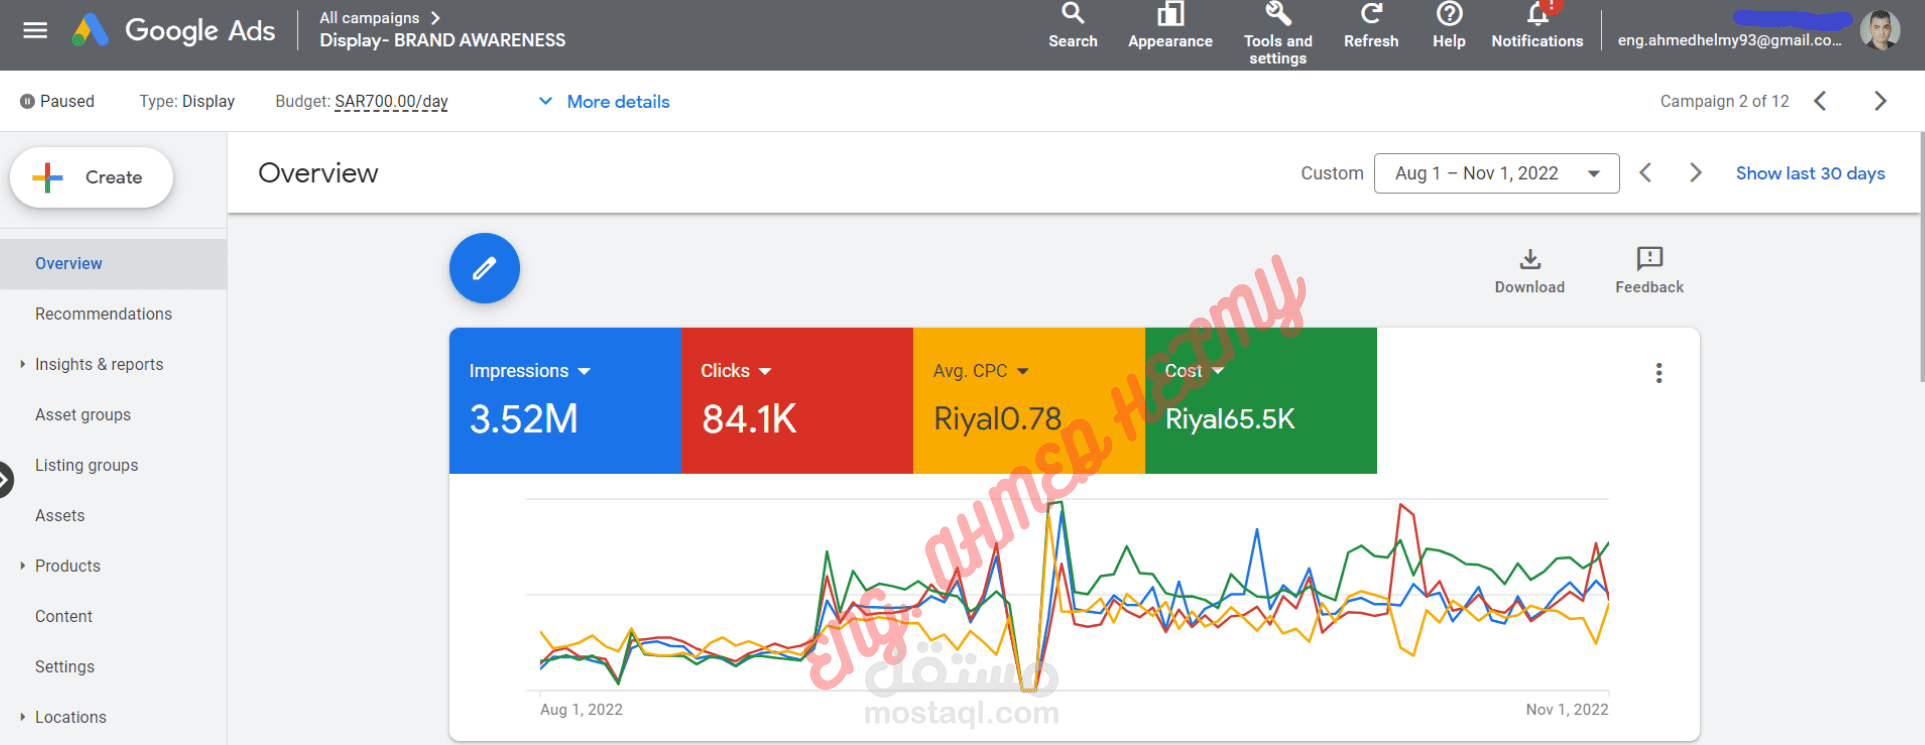This screenshot has width=1925, height=745.
Task: Refresh the campaign data
Action: (x=1371, y=27)
